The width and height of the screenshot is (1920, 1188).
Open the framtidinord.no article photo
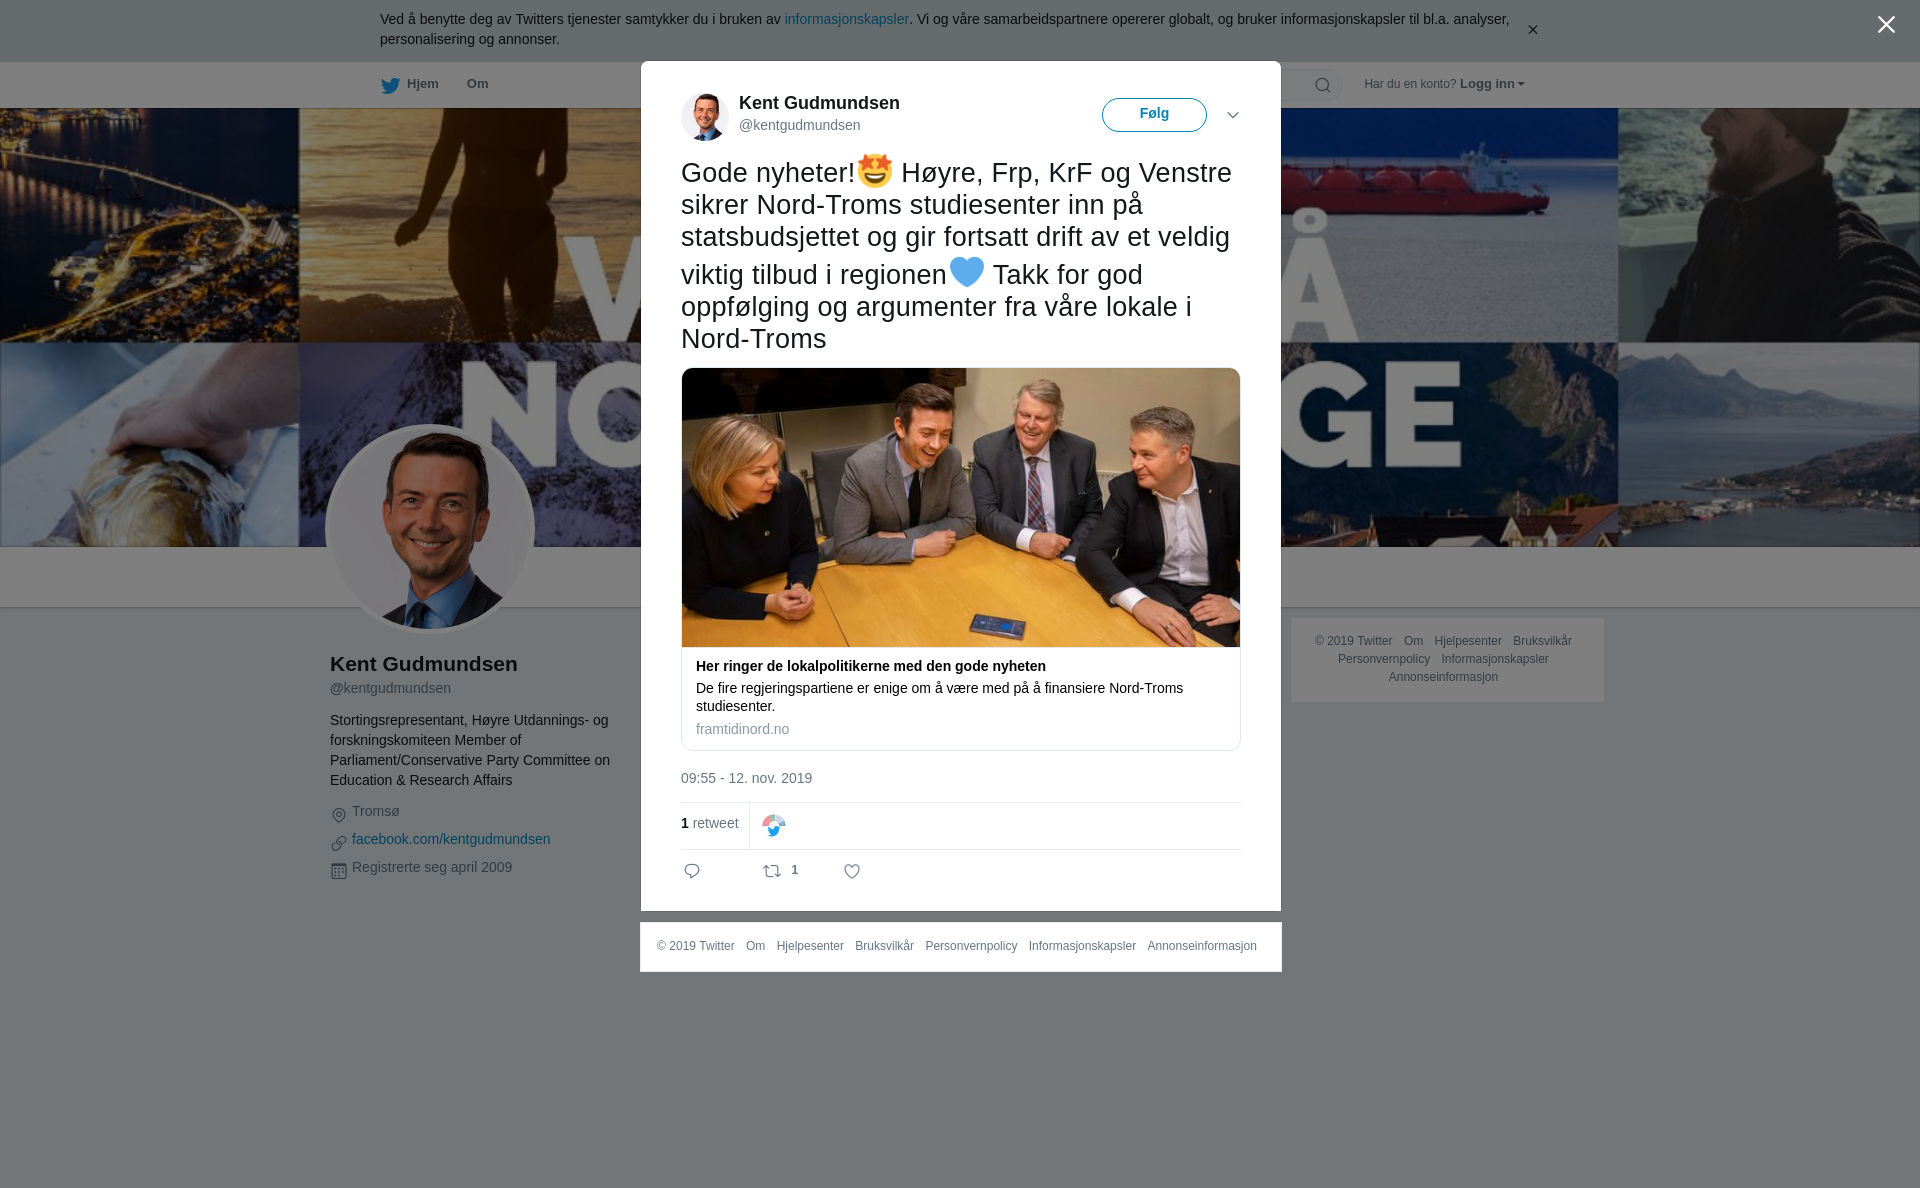961,507
